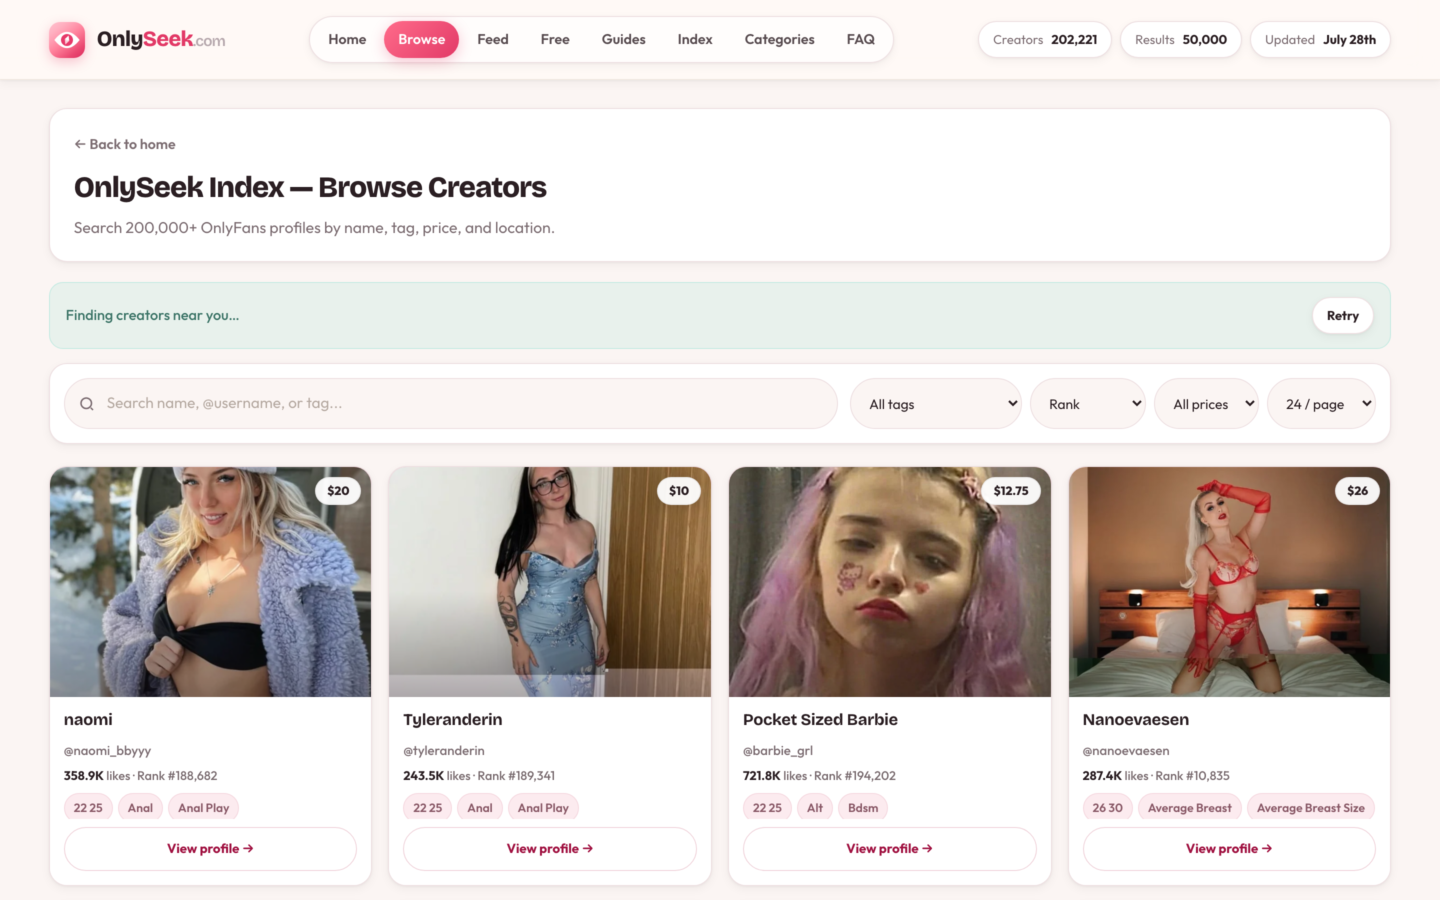Open the Index nav item
This screenshot has width=1440, height=900.
pyautogui.click(x=695, y=40)
